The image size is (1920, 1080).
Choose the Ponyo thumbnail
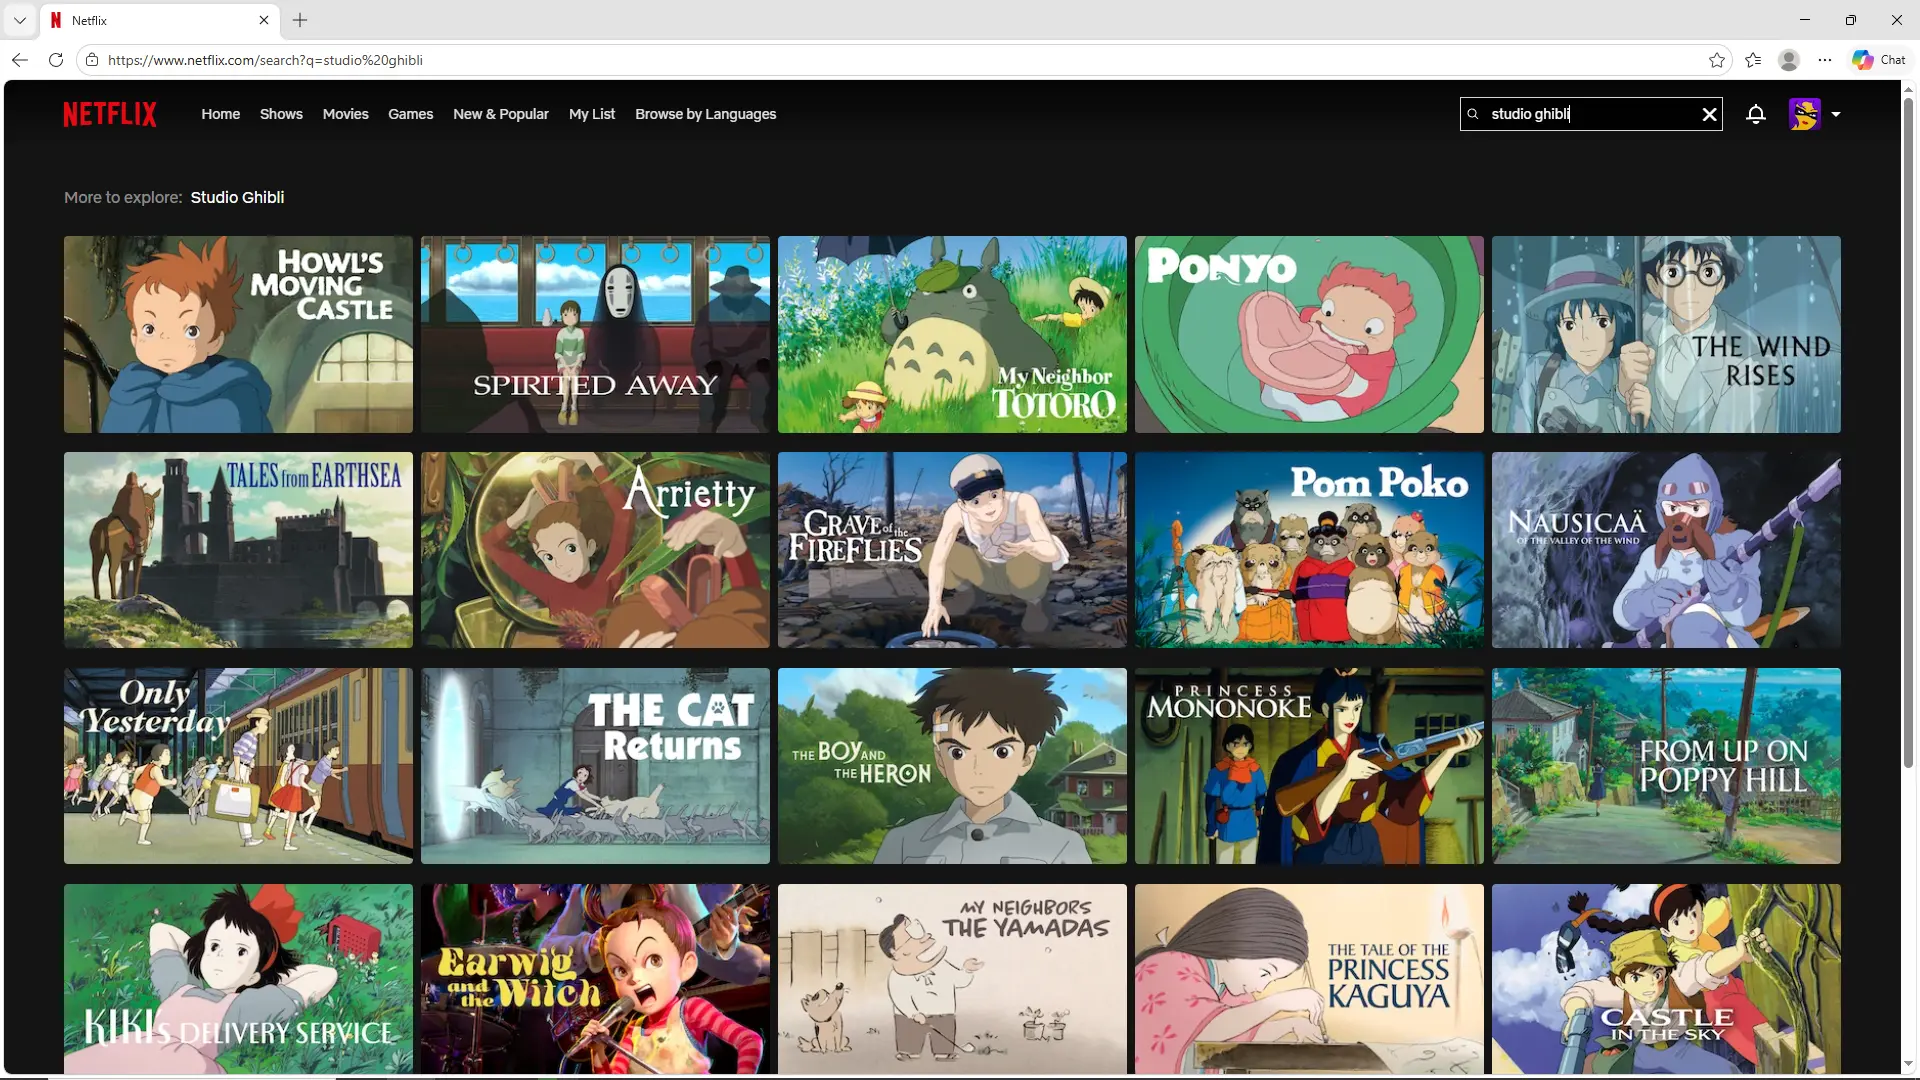pos(1309,334)
